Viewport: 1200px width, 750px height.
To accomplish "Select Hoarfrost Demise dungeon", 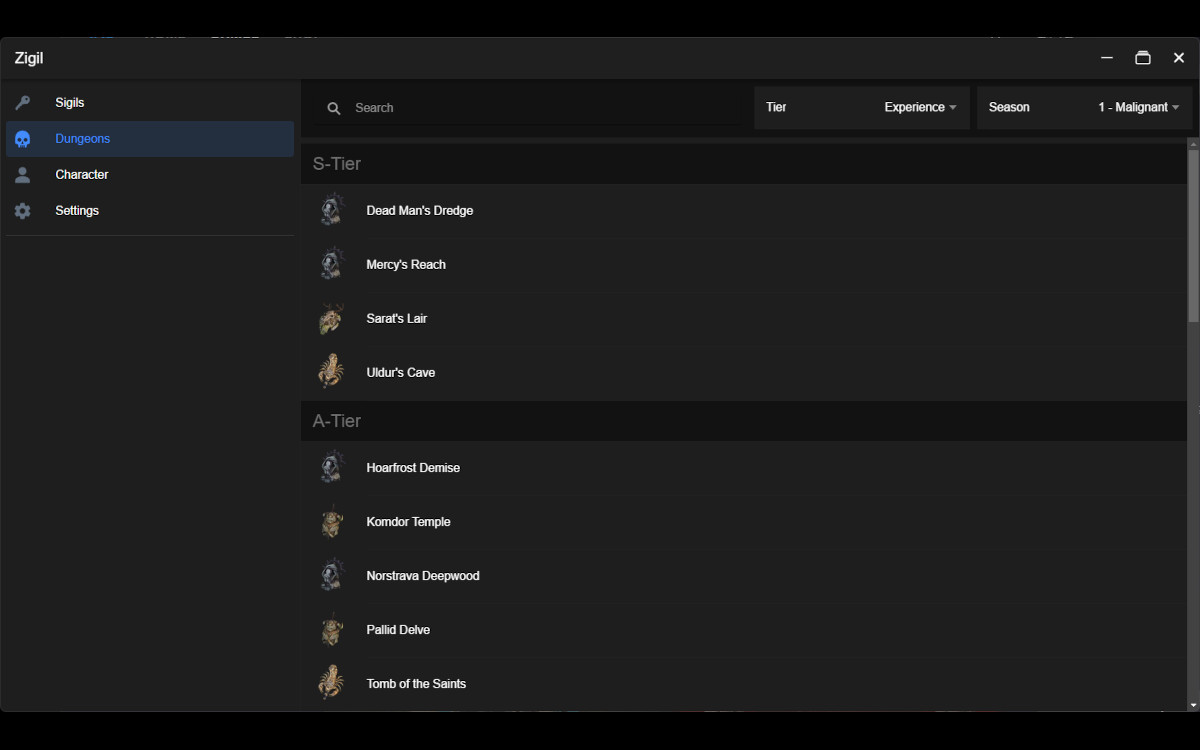I will [x=413, y=468].
